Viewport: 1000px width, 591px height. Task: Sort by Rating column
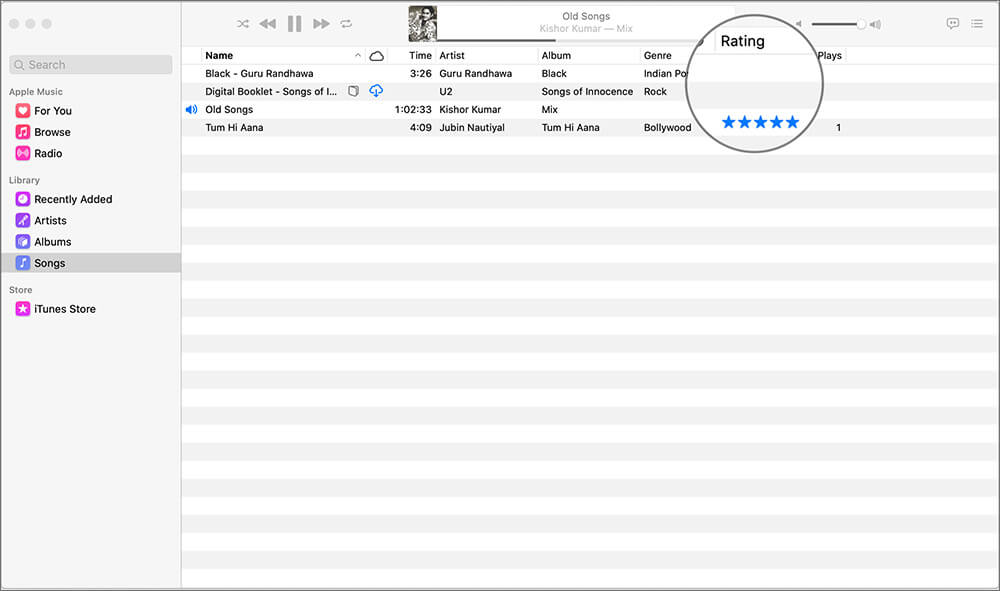pos(742,41)
